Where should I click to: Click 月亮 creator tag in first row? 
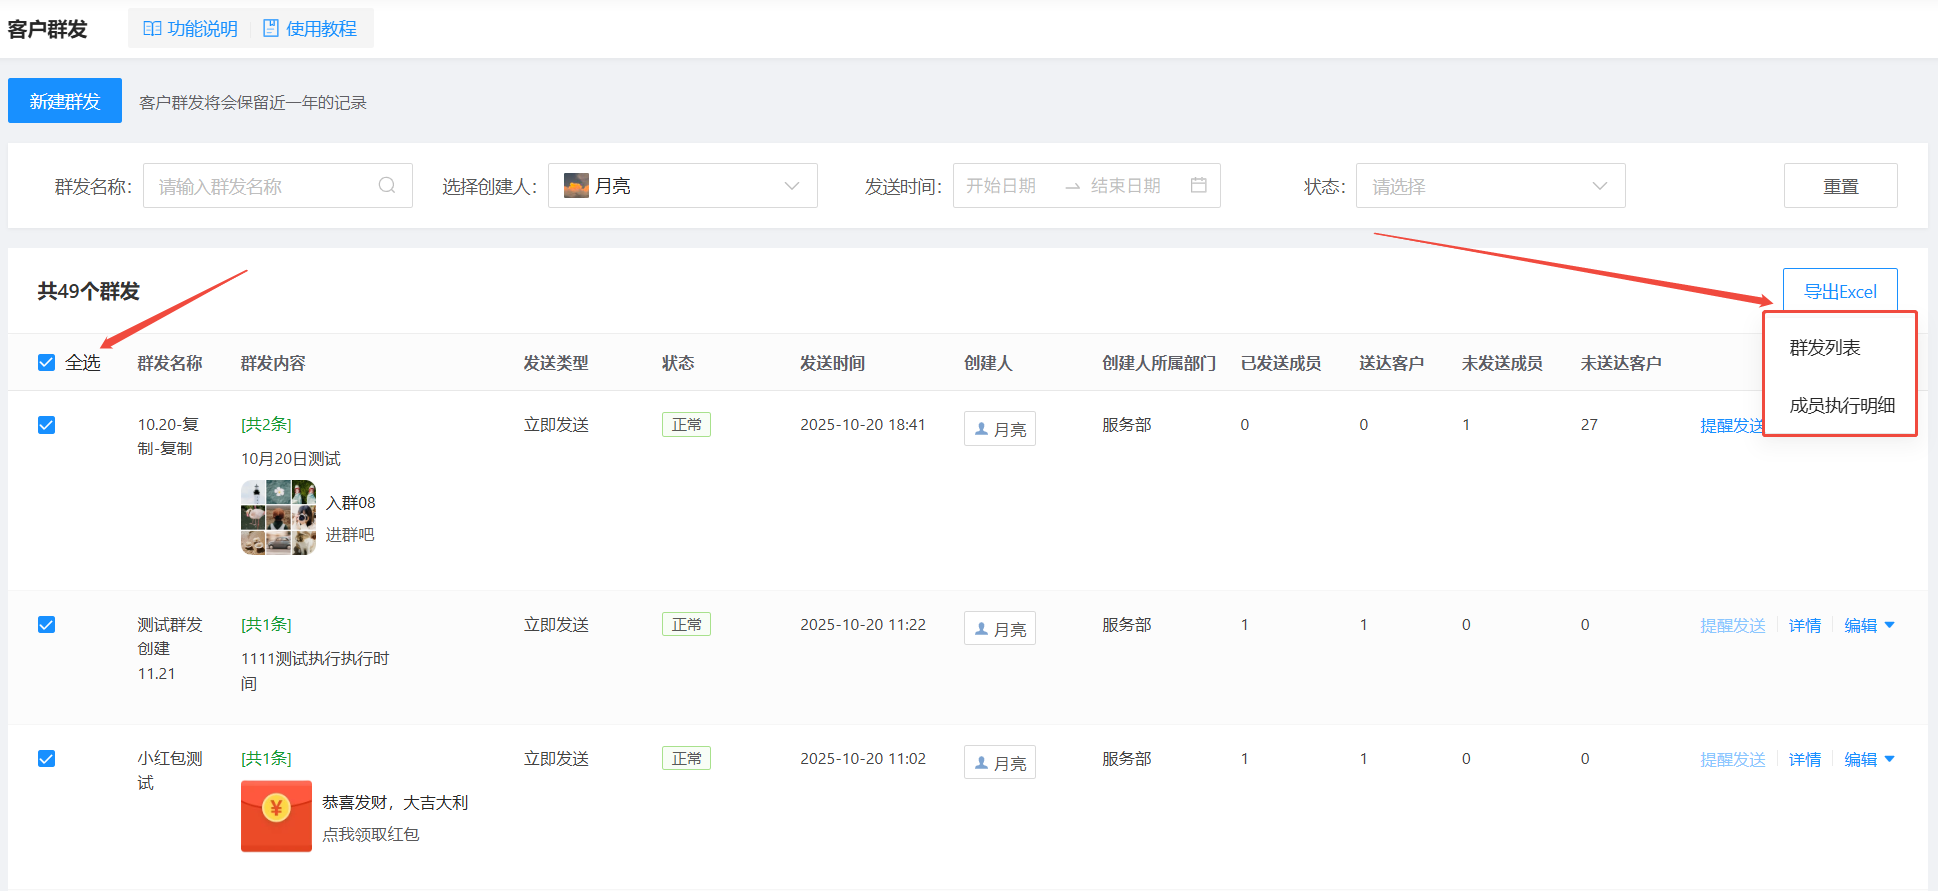pos(999,429)
